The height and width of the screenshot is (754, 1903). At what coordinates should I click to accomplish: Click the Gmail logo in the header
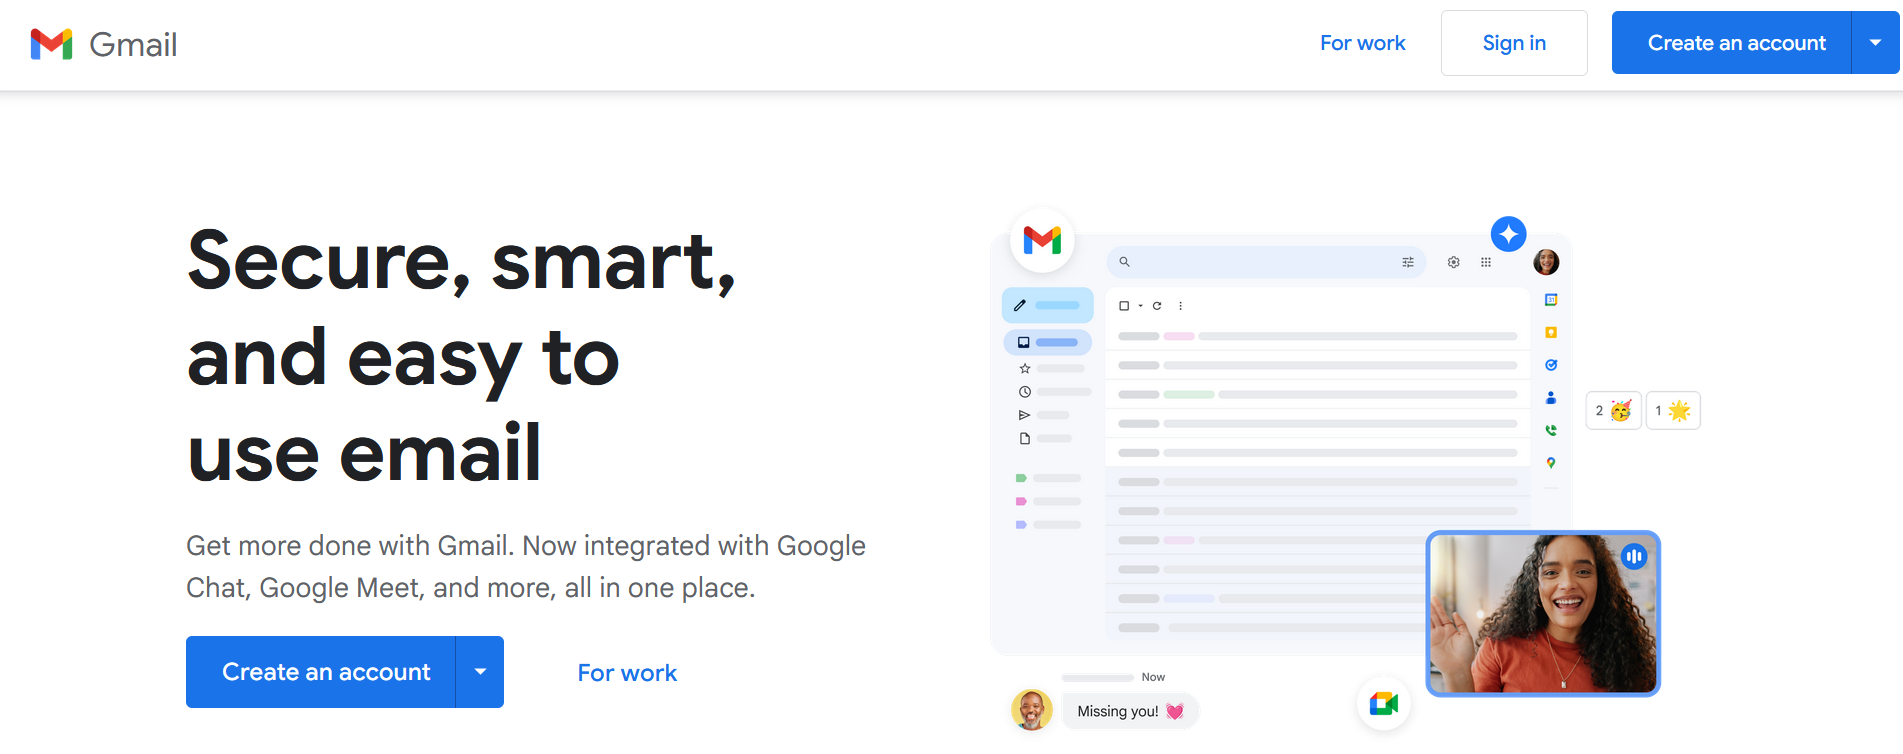[x=104, y=44]
